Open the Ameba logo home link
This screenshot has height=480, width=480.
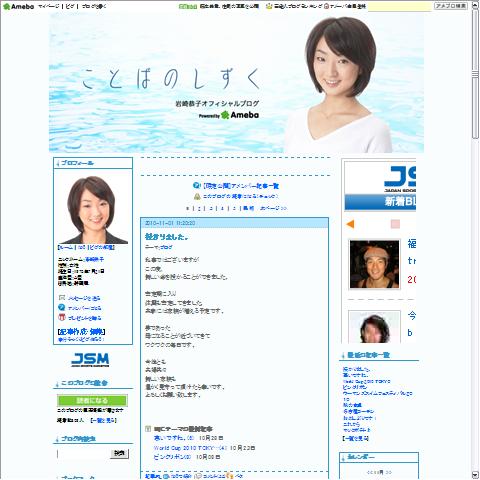click(19, 6)
